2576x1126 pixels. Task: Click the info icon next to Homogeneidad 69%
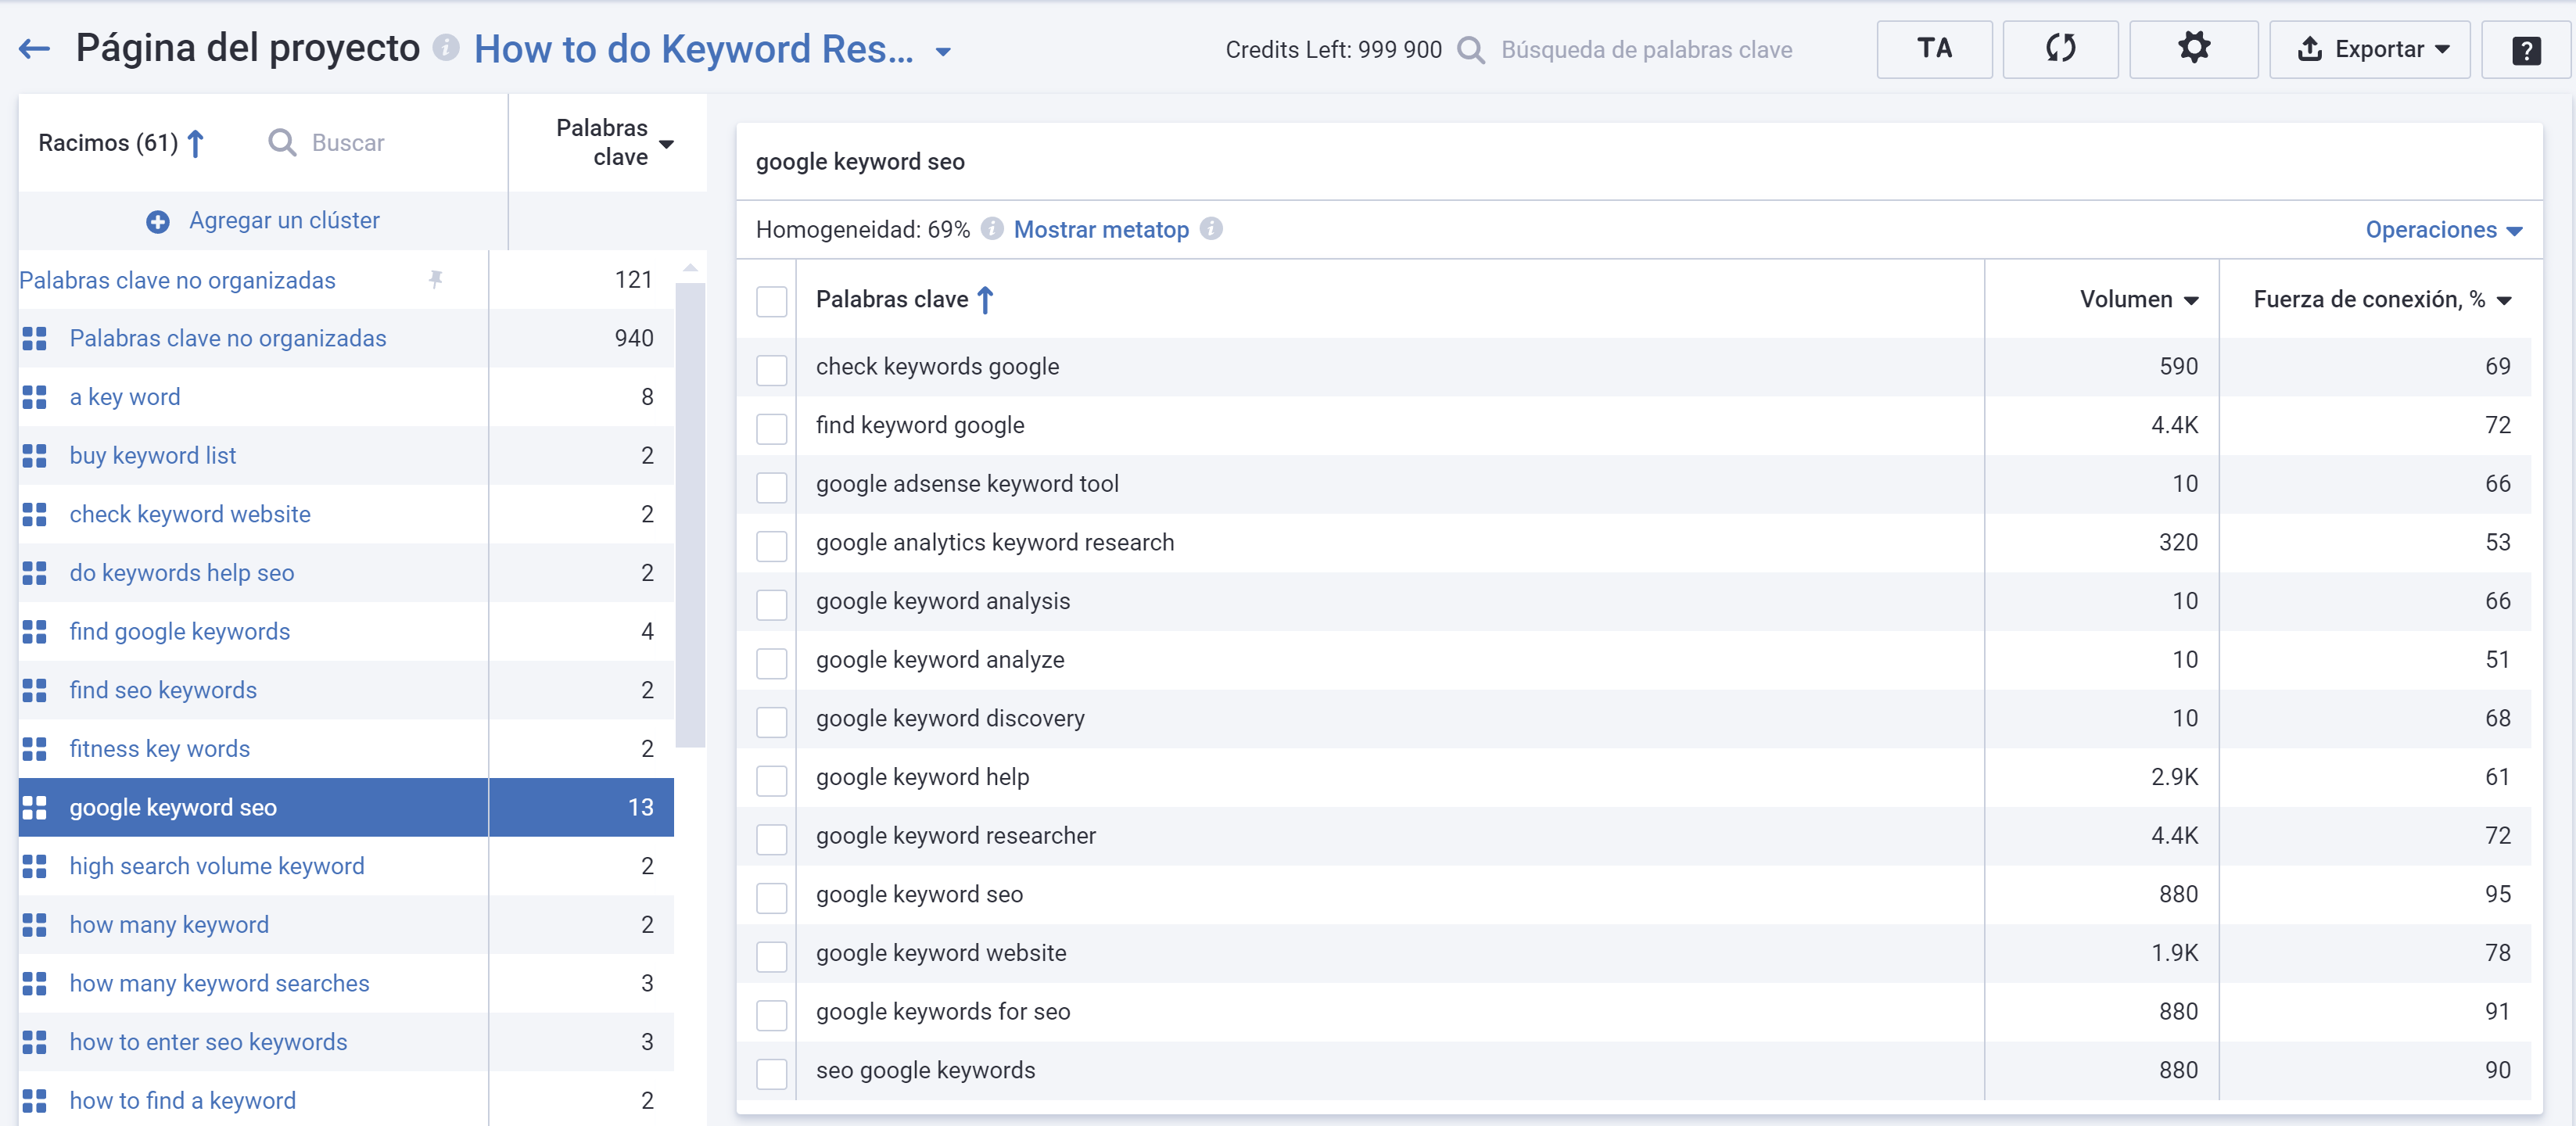[992, 229]
